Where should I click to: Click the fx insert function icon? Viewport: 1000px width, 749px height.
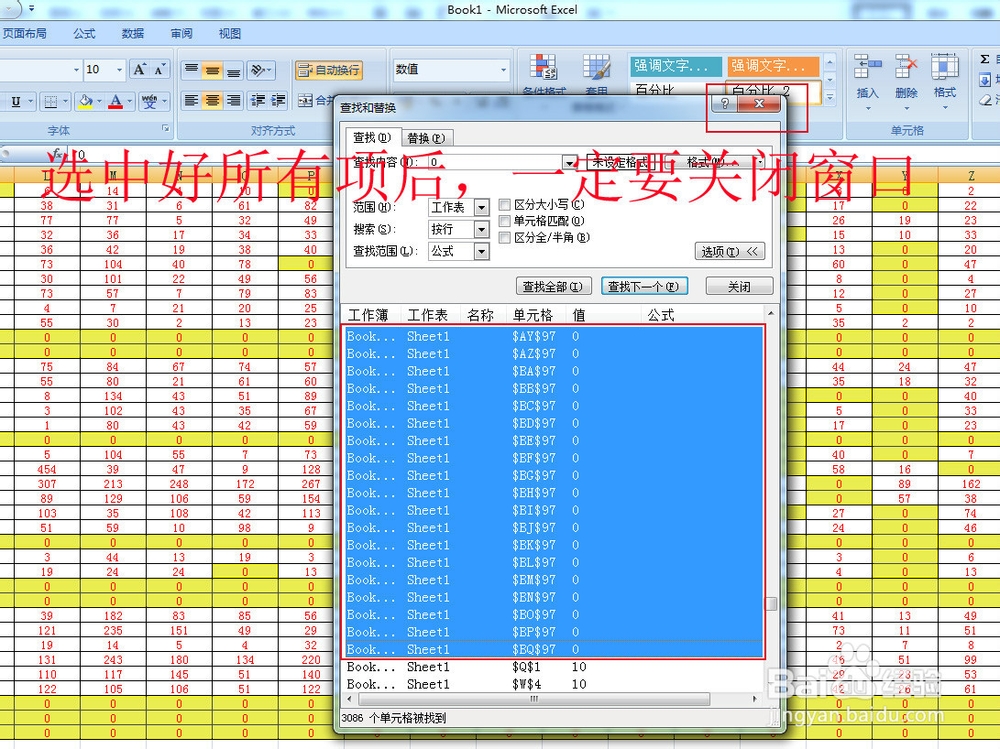pyautogui.click(x=57, y=154)
